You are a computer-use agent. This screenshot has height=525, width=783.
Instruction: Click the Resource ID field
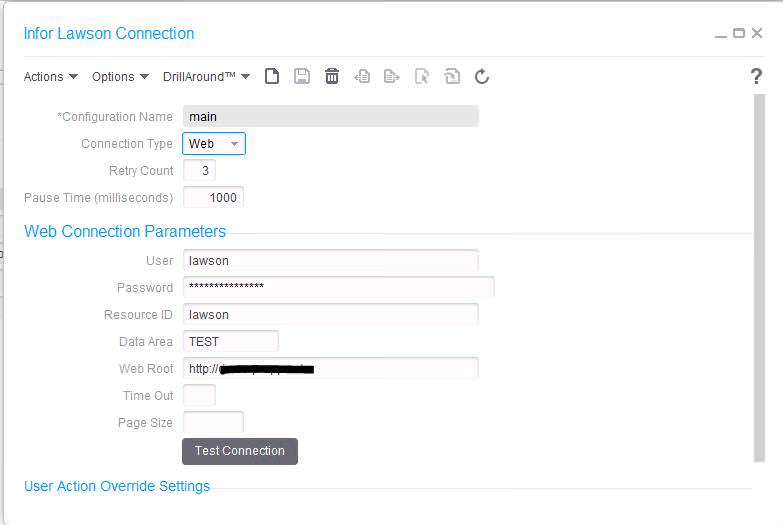[331, 315]
